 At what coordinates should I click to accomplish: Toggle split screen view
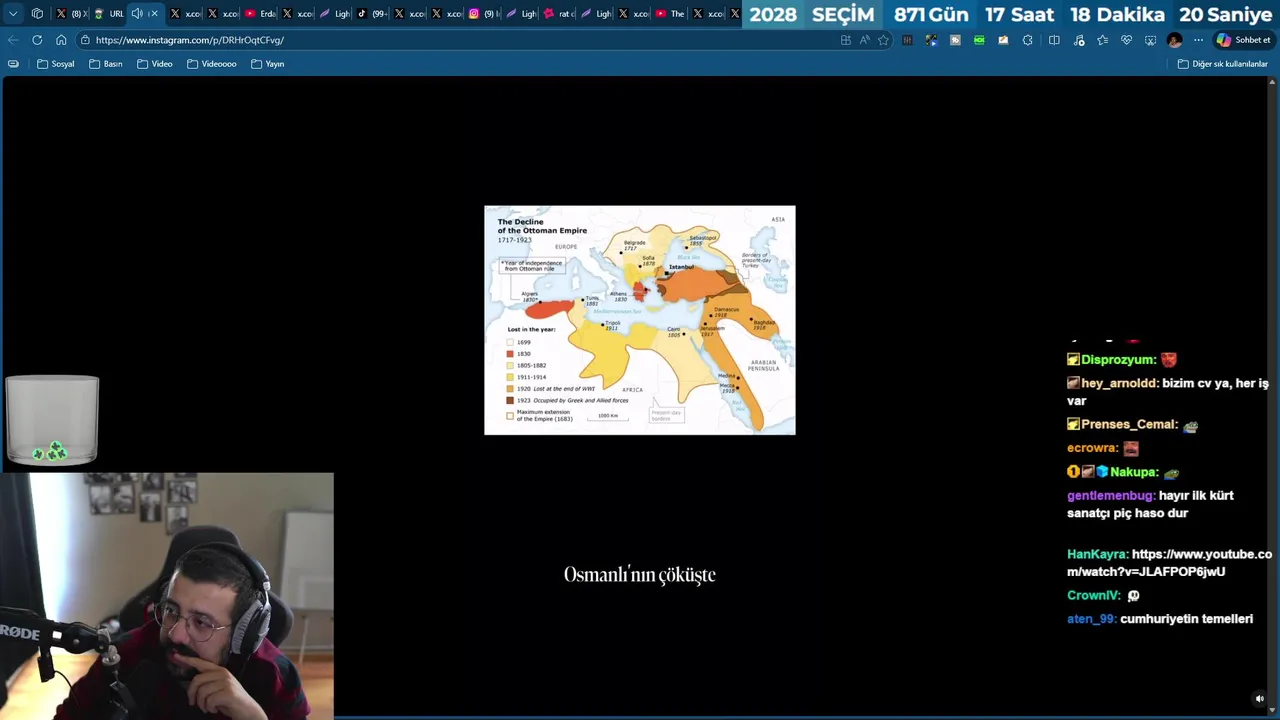coord(1054,40)
